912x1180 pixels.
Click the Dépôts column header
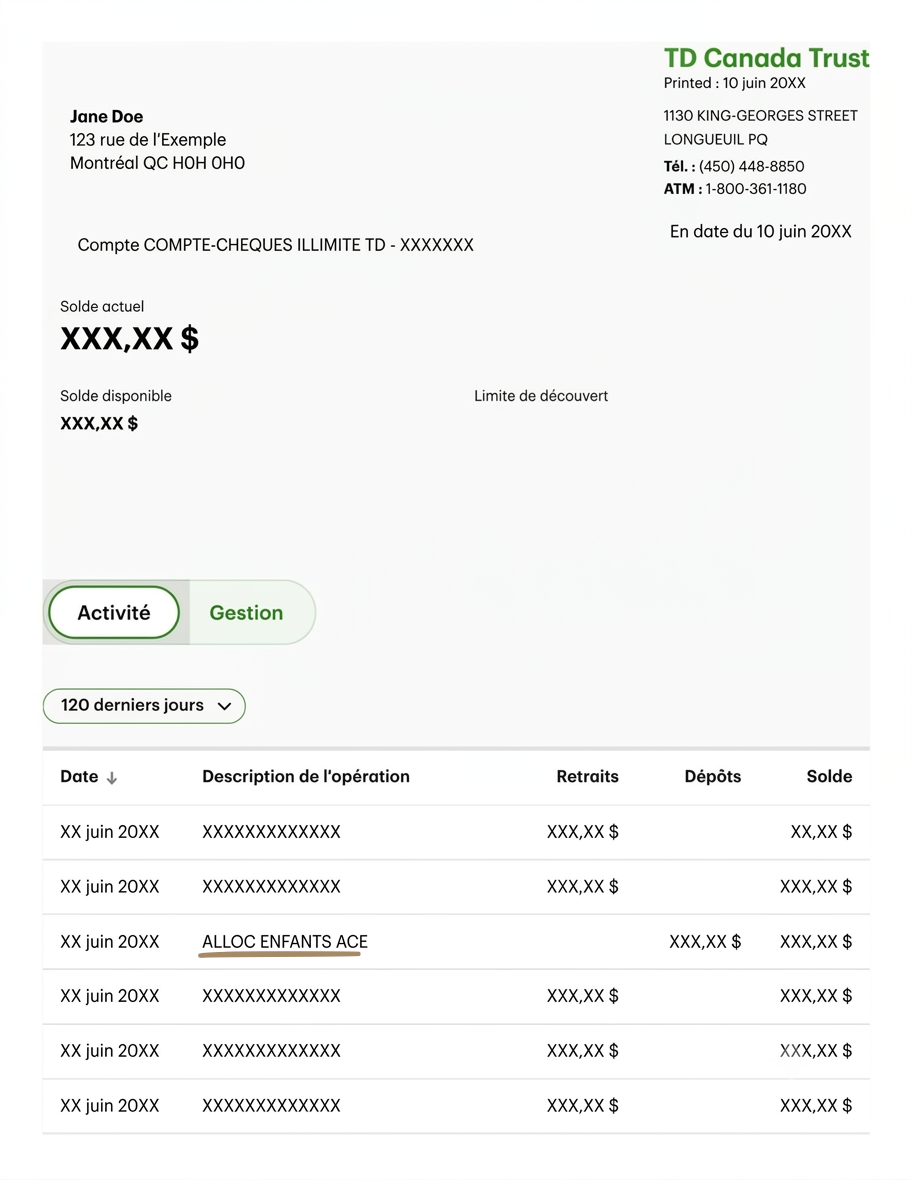(713, 777)
